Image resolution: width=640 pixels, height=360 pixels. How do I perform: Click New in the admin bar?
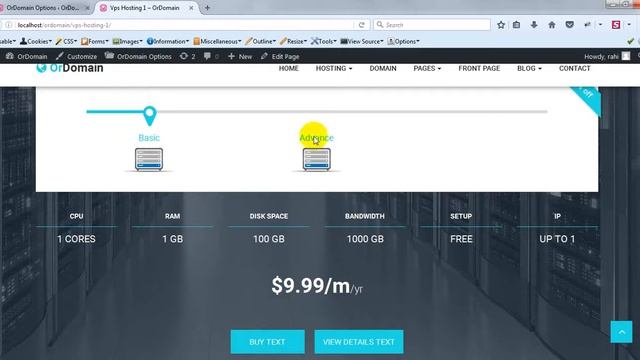tap(240, 56)
